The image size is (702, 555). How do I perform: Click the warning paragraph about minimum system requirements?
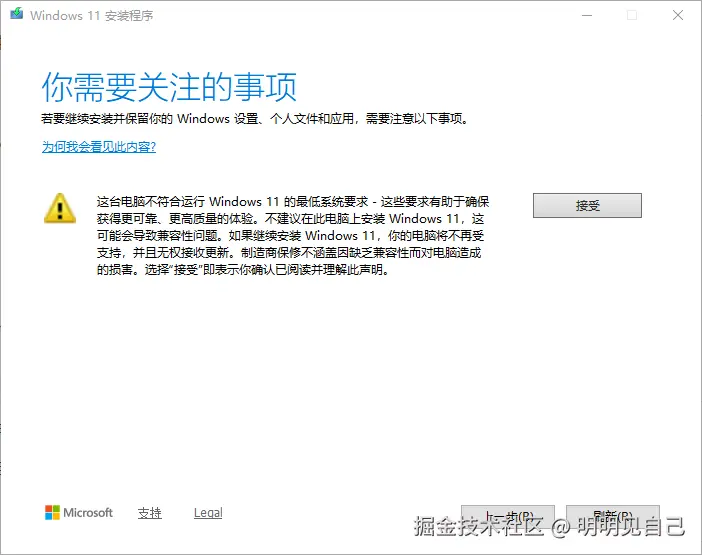point(293,236)
